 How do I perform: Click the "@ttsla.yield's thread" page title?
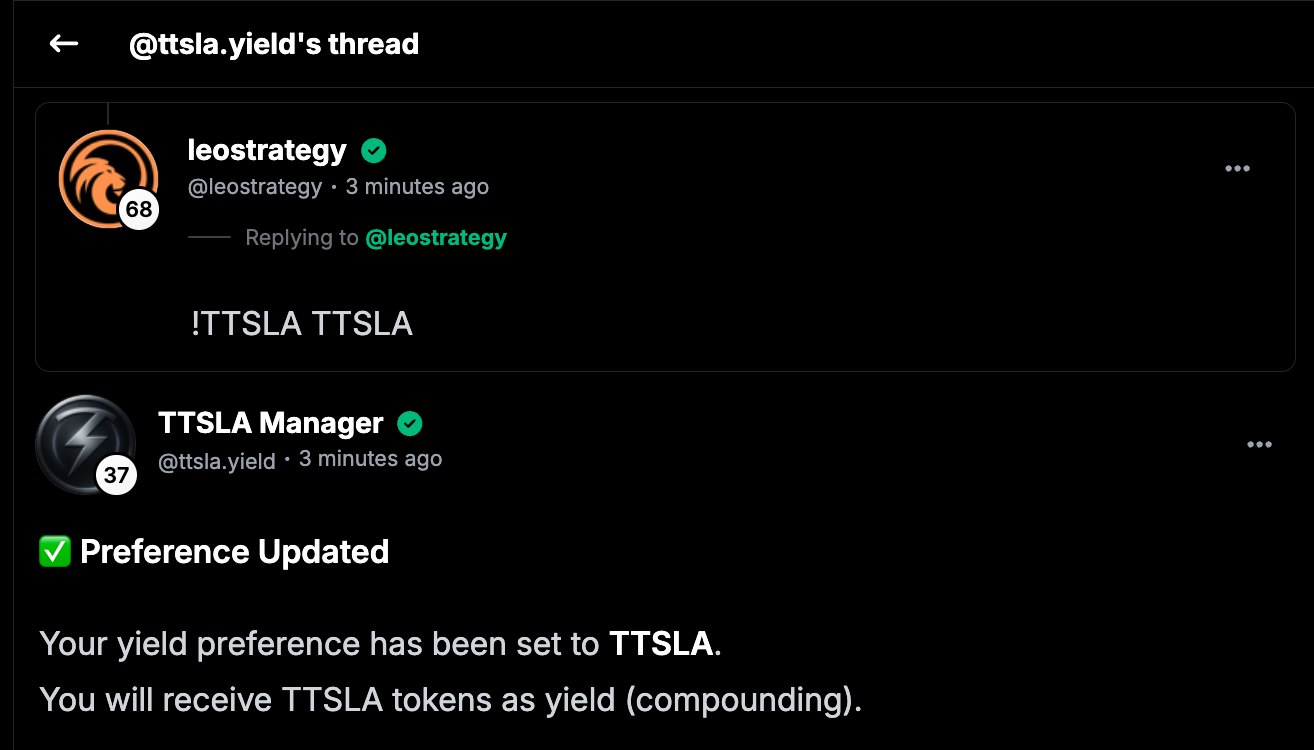point(273,44)
